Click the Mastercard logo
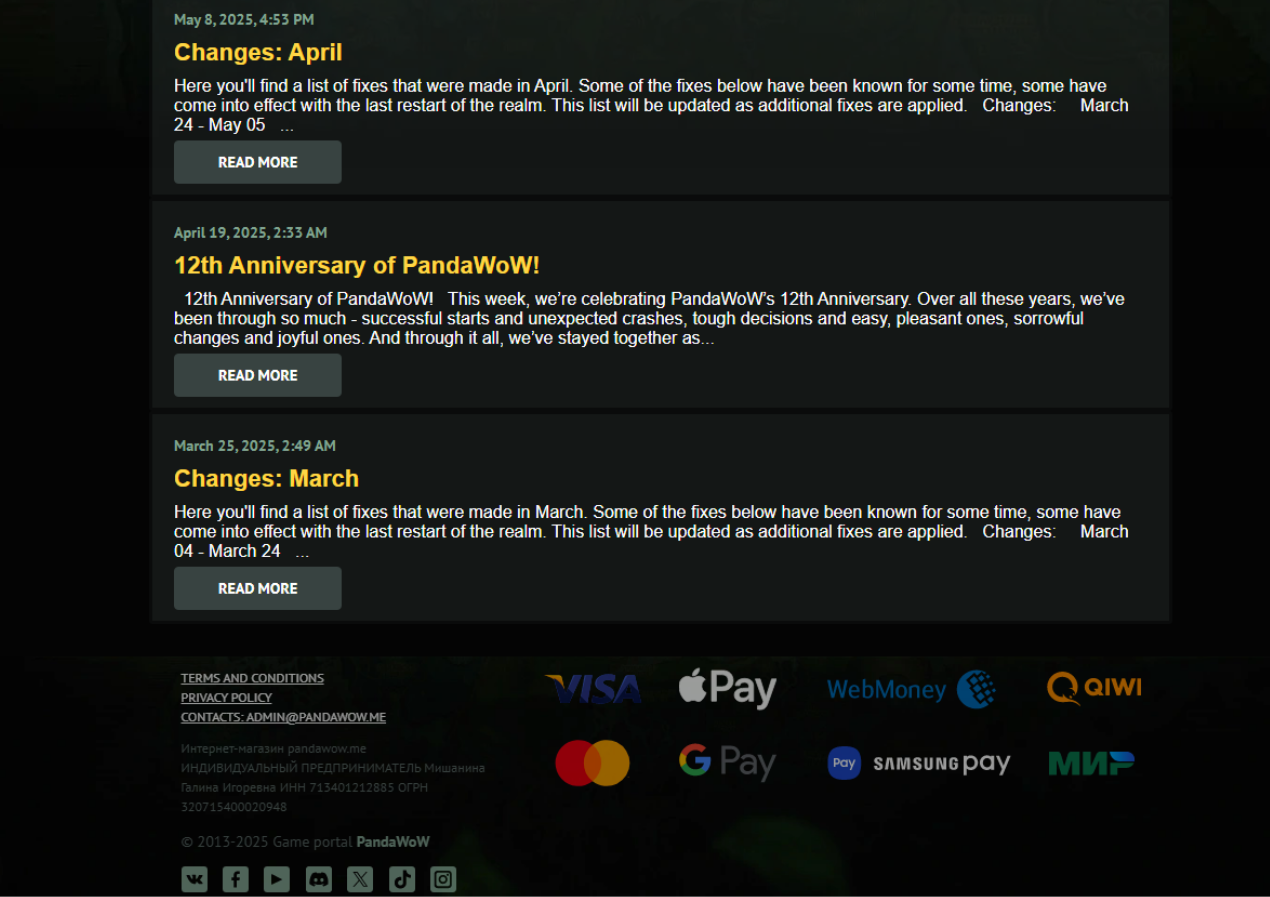The image size is (1270, 897). click(x=592, y=763)
